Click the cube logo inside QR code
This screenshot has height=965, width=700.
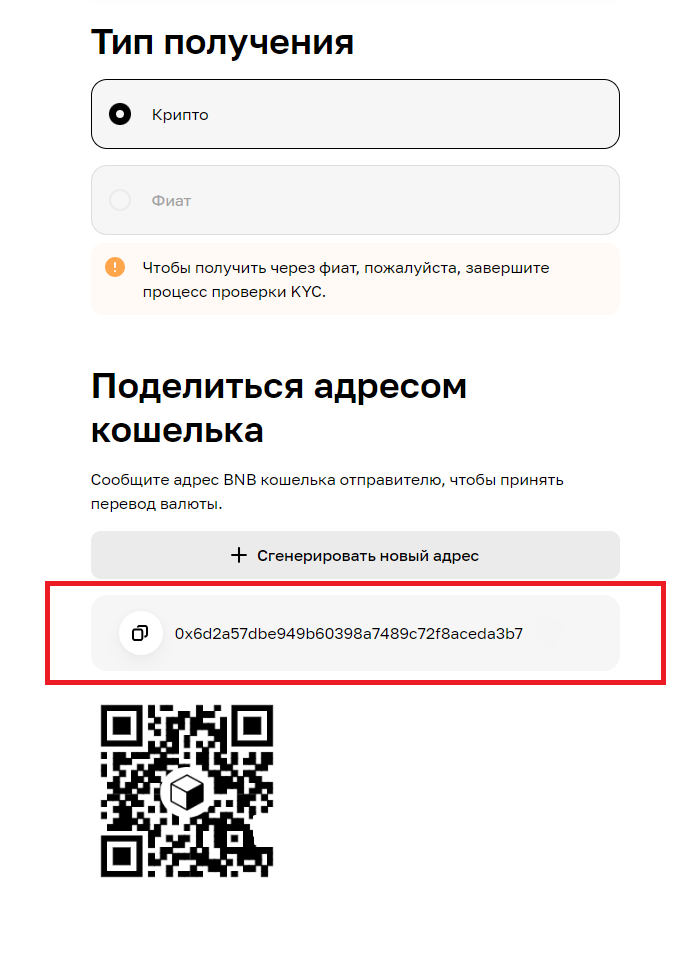click(x=187, y=791)
